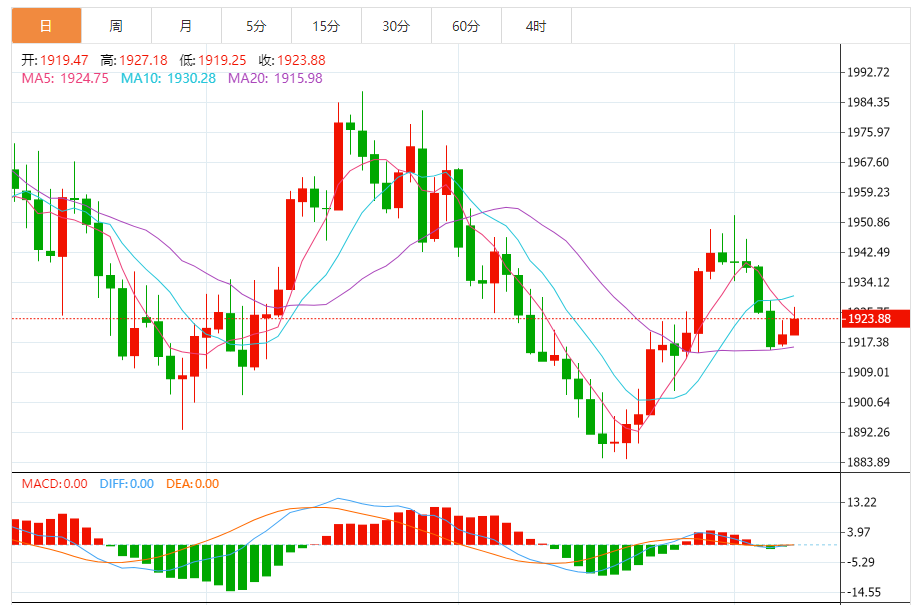
Task: Open the 15分 timeframe tab
Action: 326,26
